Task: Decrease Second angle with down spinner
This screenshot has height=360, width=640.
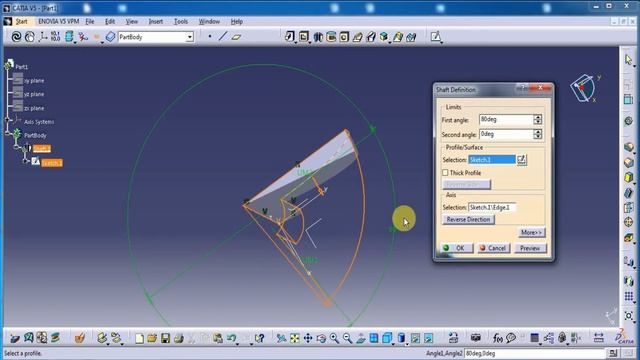Action: click(538, 137)
